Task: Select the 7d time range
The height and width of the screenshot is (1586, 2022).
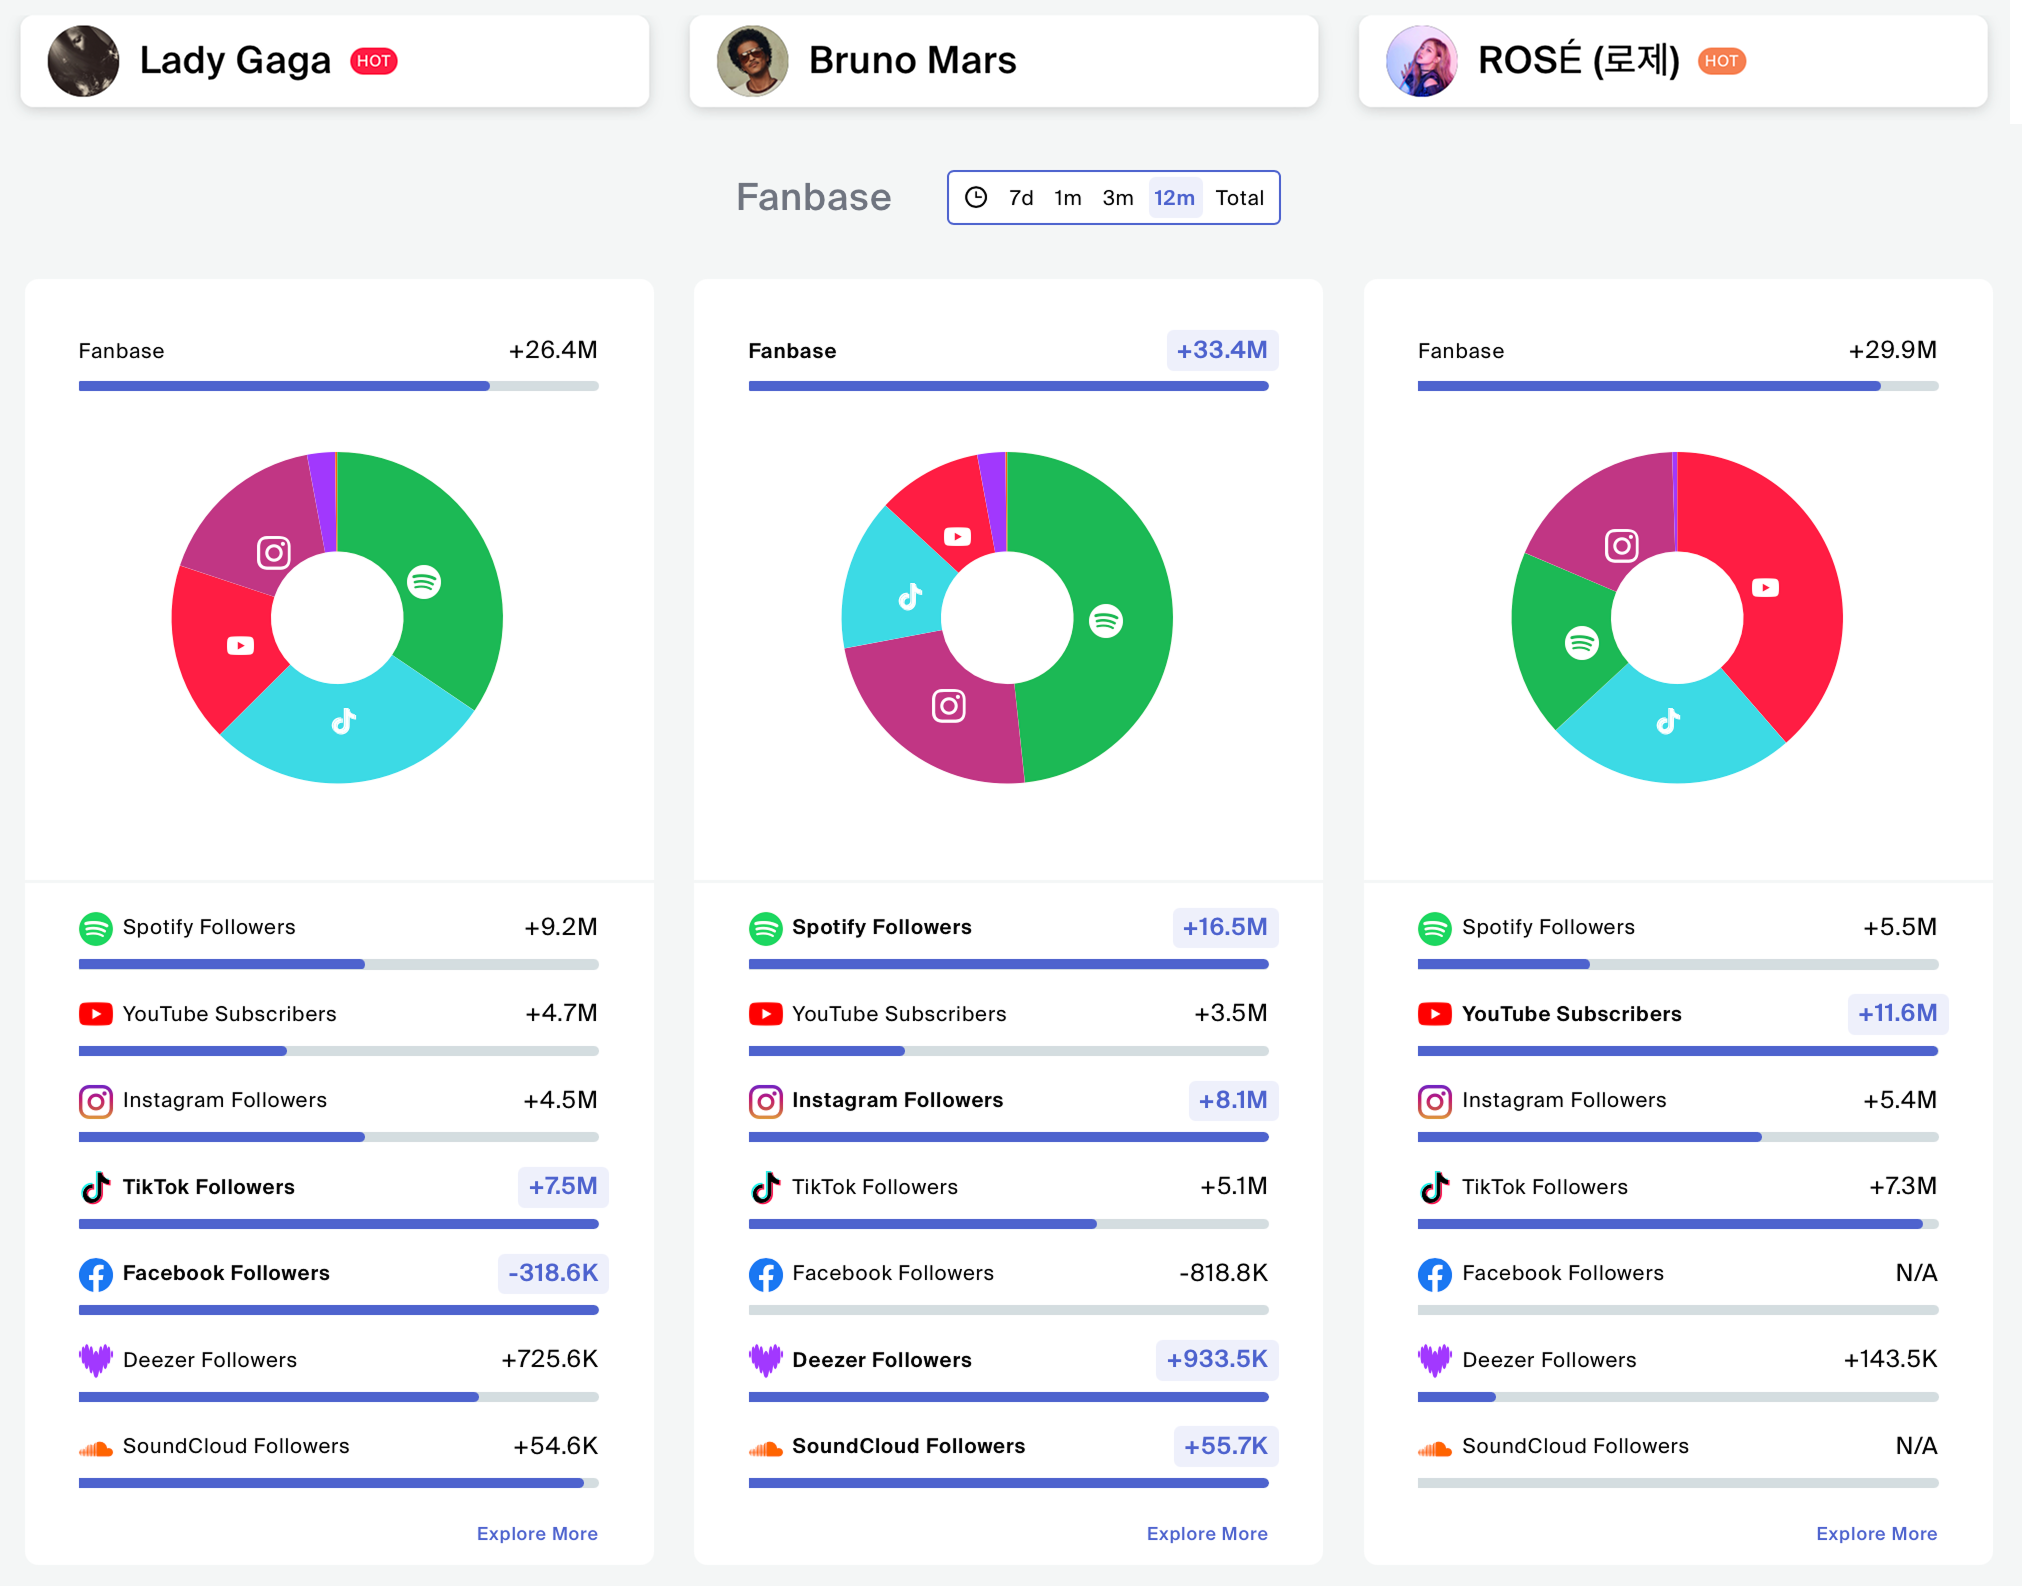Action: coord(1021,198)
